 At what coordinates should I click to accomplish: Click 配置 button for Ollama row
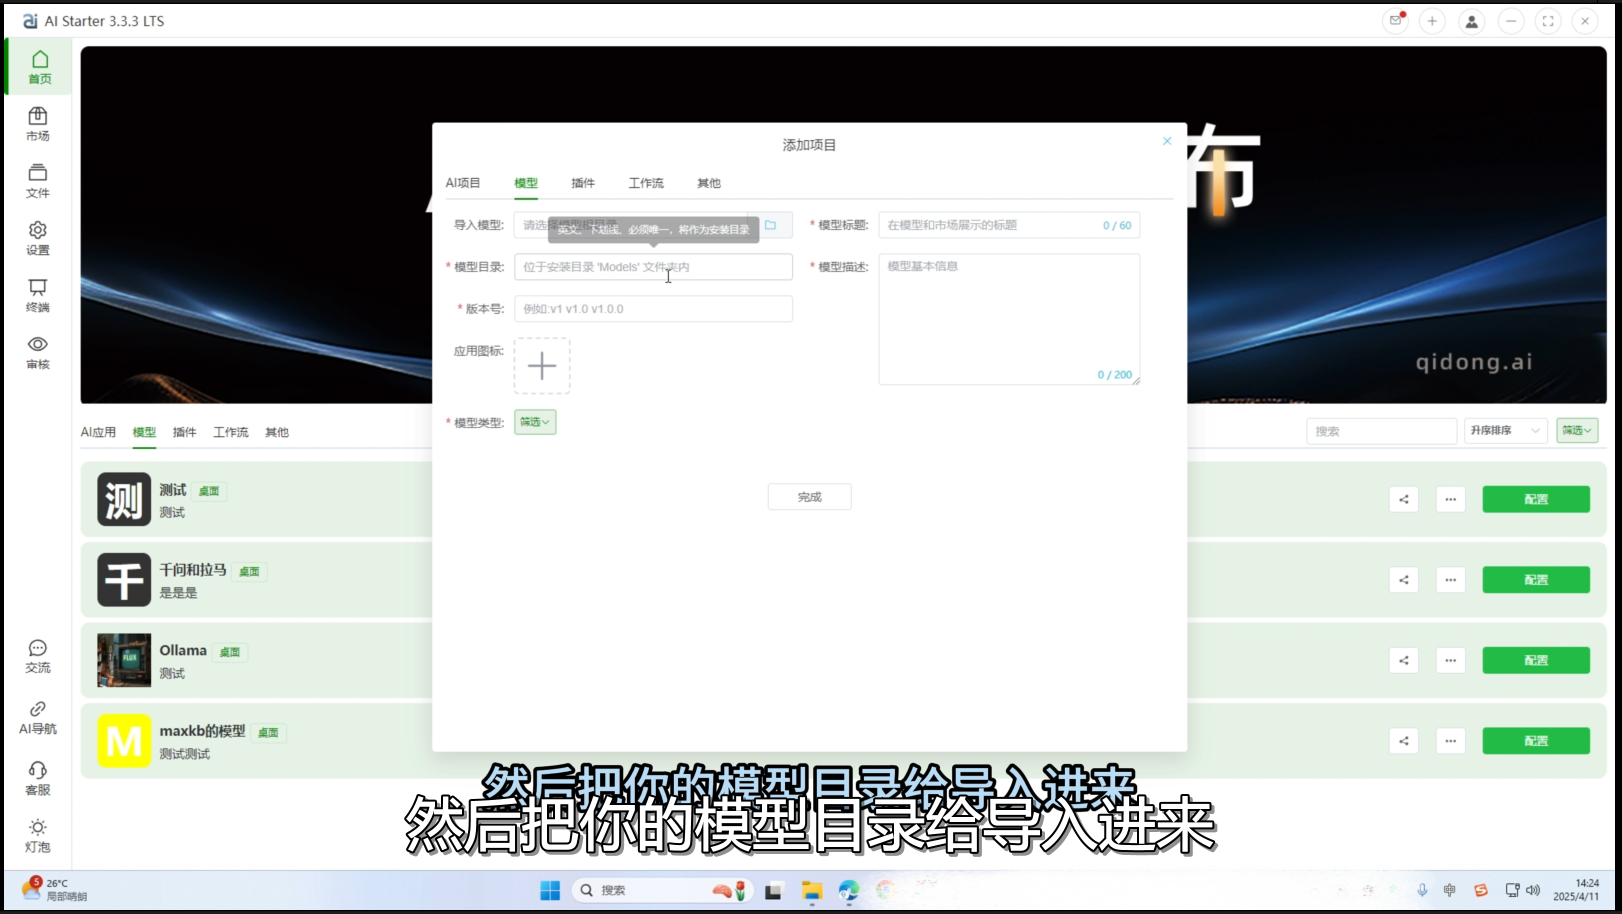click(1536, 660)
